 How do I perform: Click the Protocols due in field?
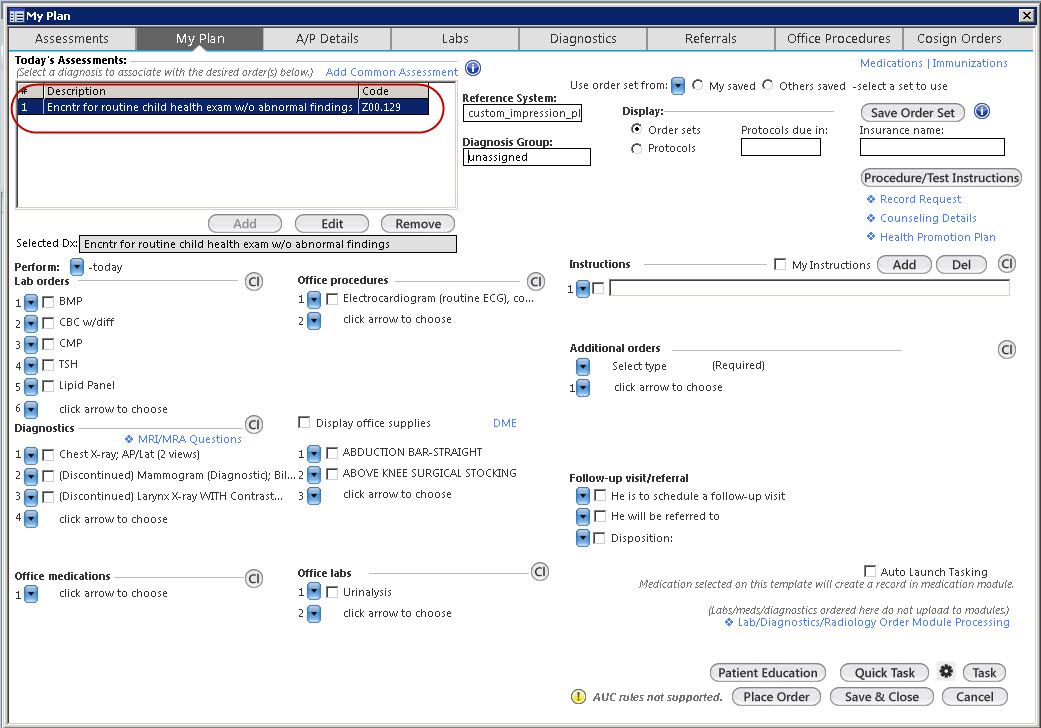click(x=781, y=147)
